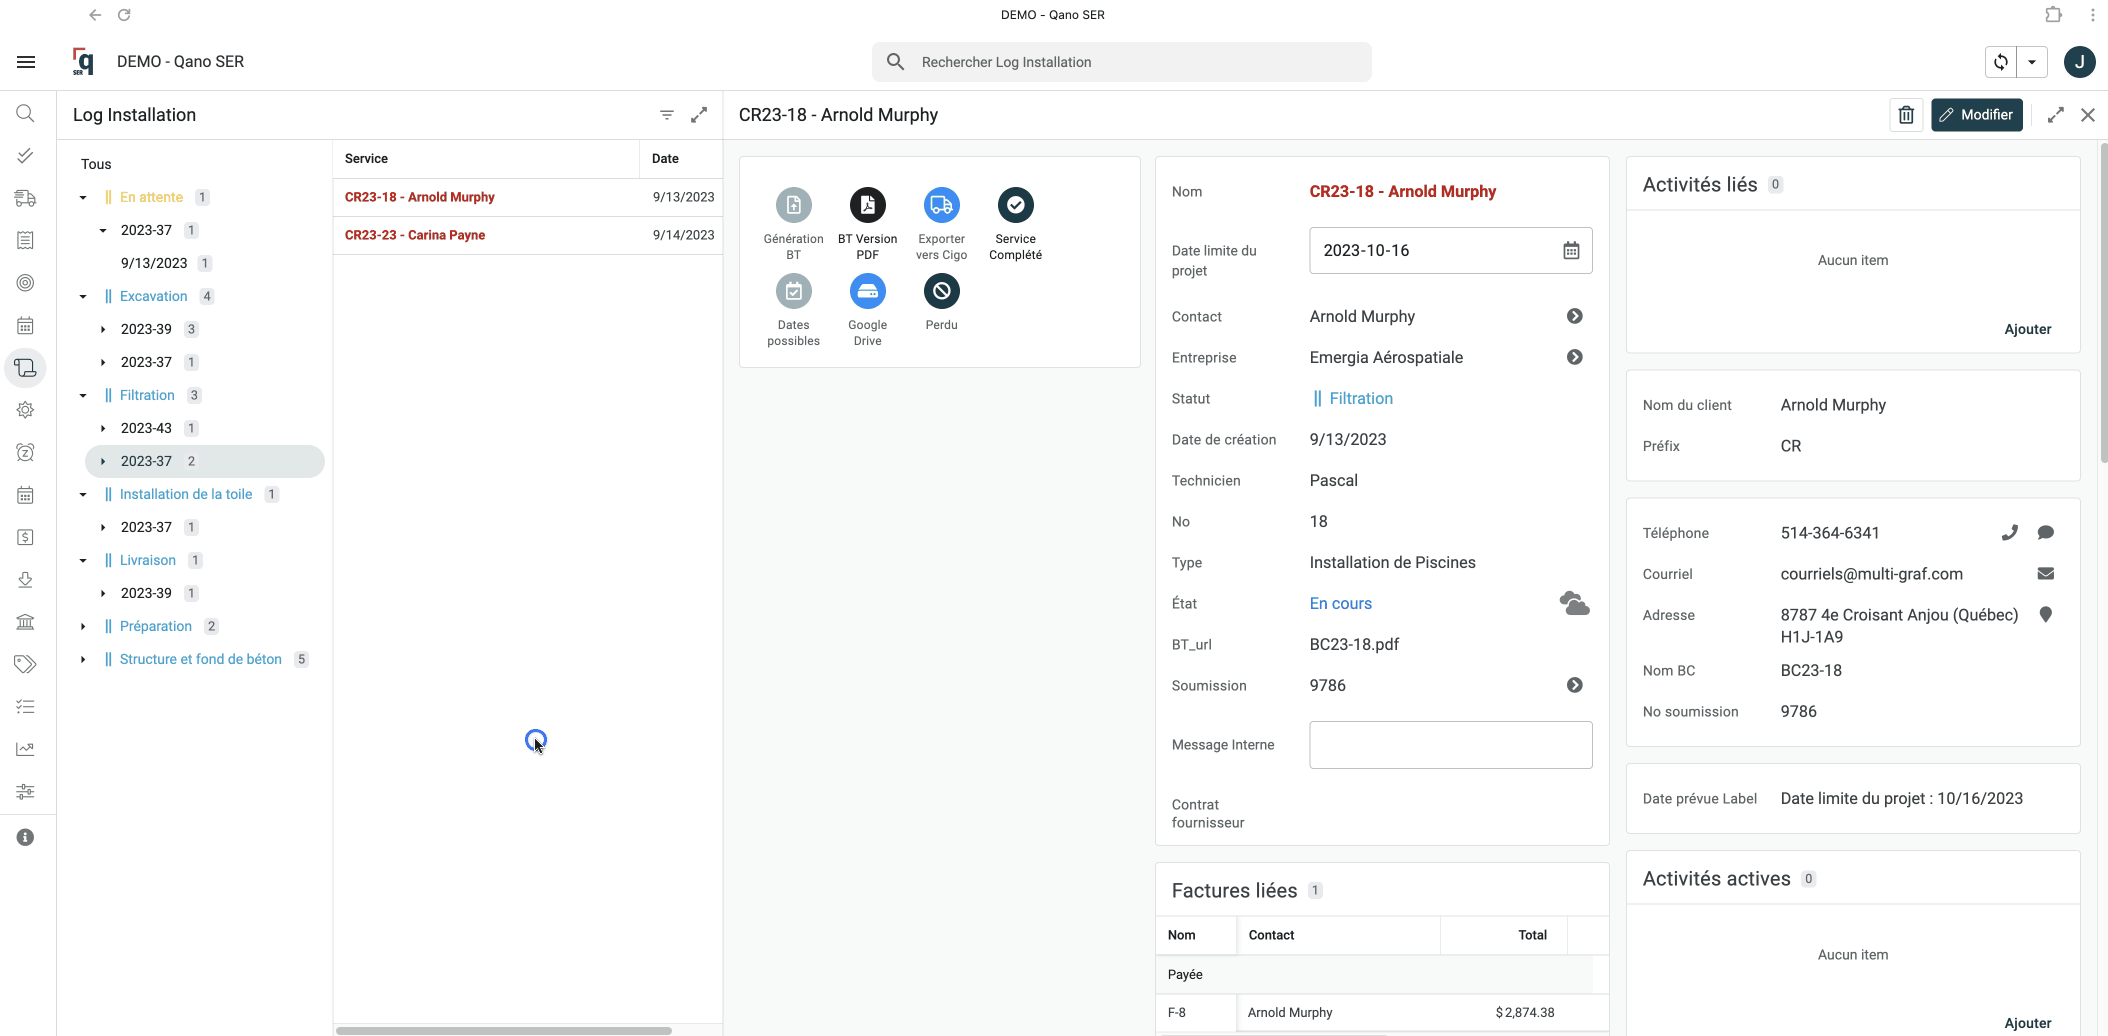Open Google Drive action

pos(867,292)
